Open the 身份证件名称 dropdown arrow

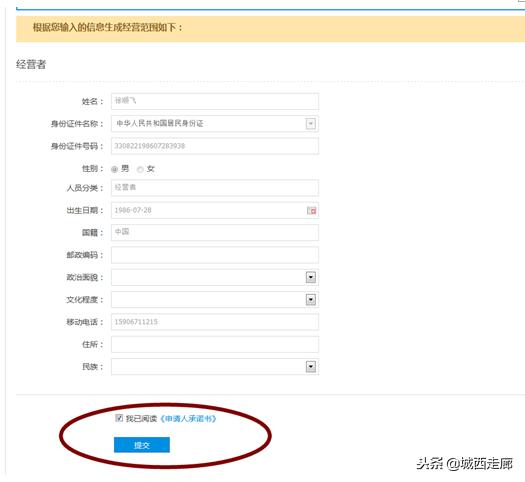(x=310, y=124)
